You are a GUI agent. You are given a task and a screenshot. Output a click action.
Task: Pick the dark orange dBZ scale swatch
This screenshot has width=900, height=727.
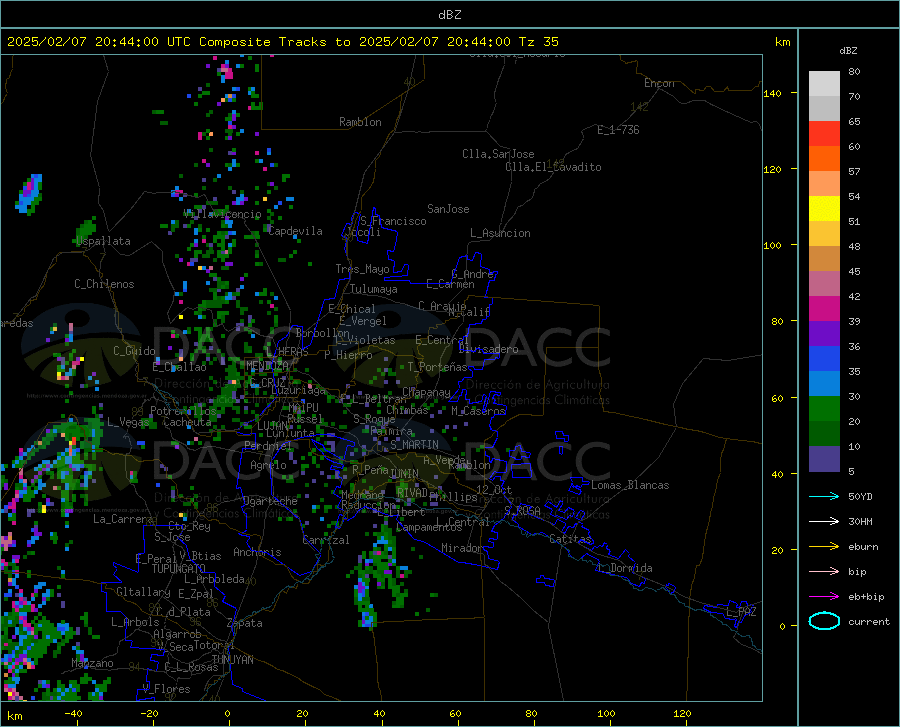(x=824, y=159)
